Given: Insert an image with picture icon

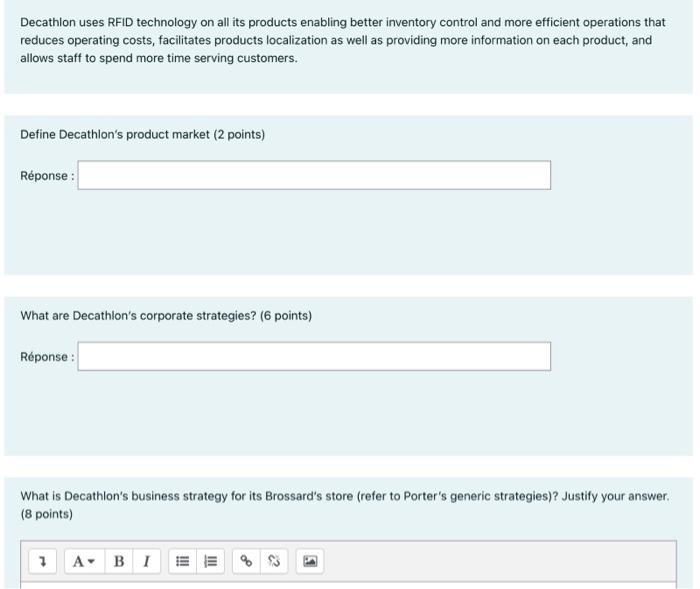Looking at the screenshot, I should [310, 561].
